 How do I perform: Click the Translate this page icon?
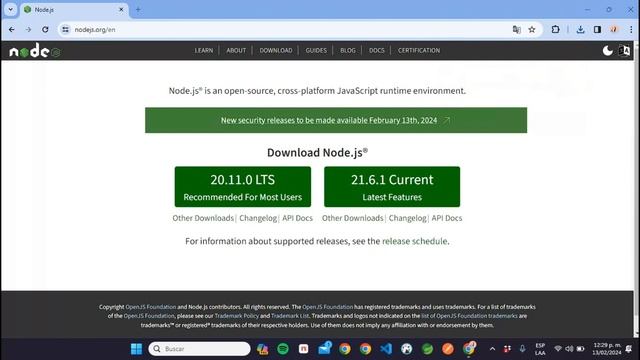516,29
